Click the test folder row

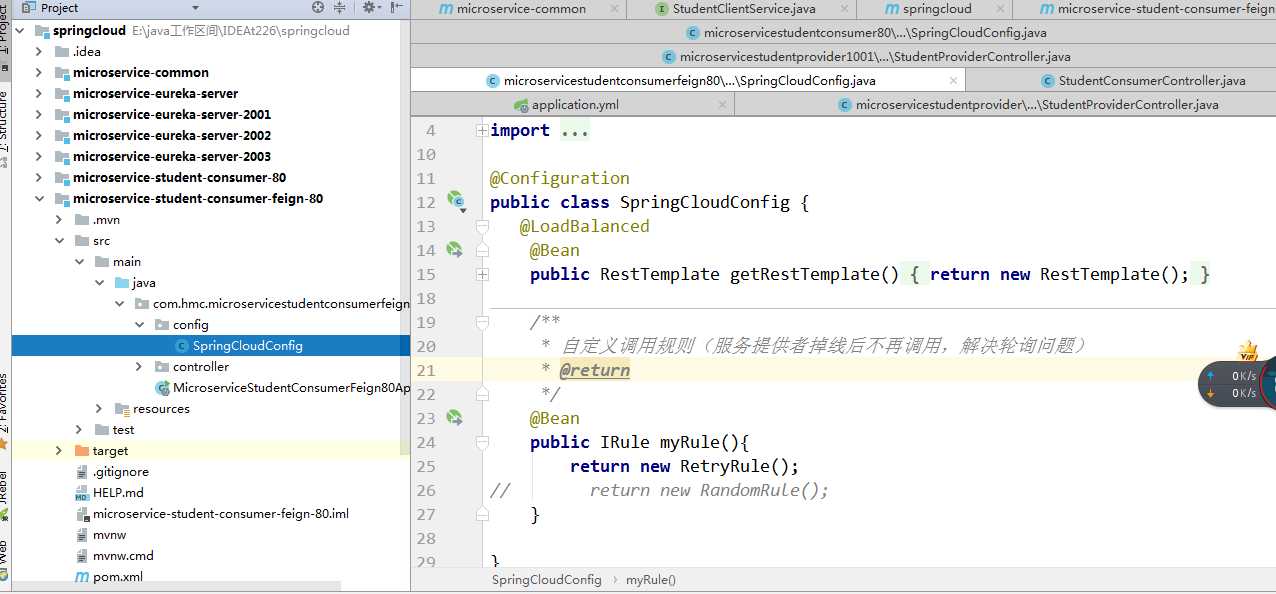211,430
